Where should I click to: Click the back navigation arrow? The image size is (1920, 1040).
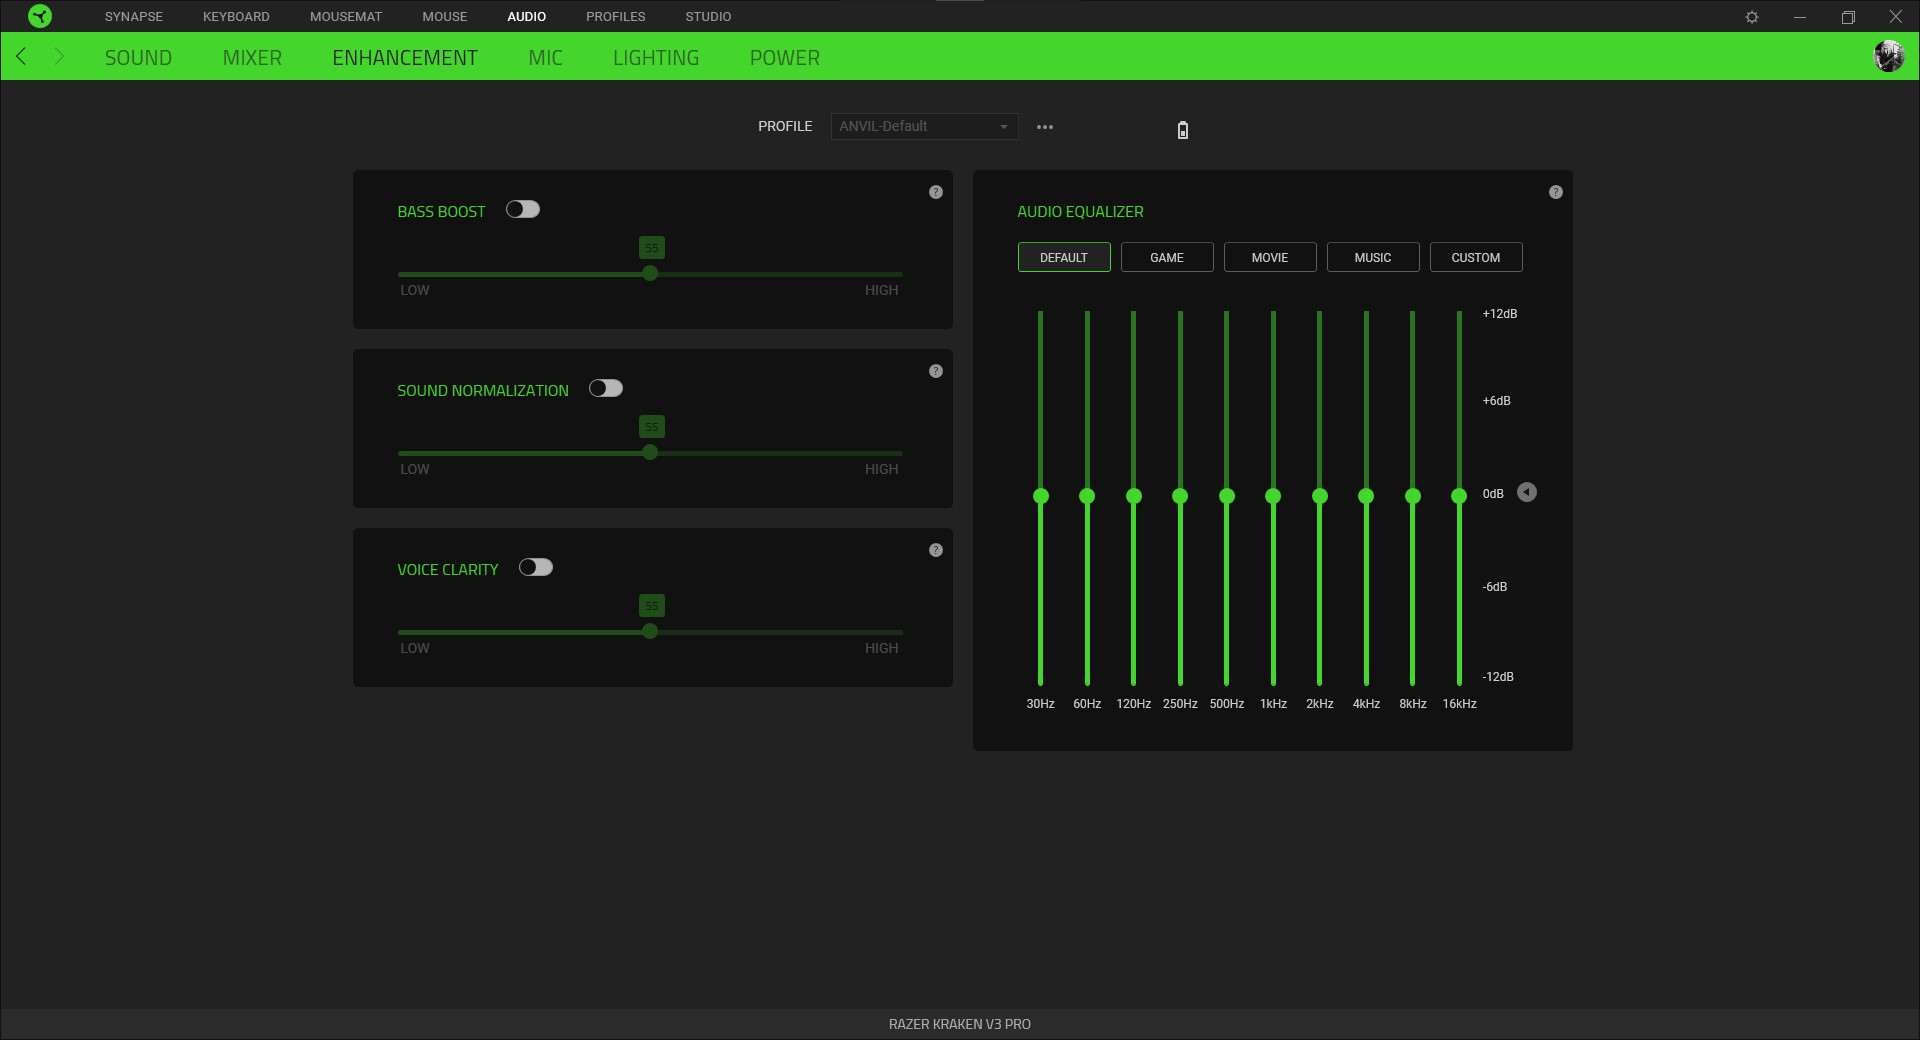[x=21, y=57]
